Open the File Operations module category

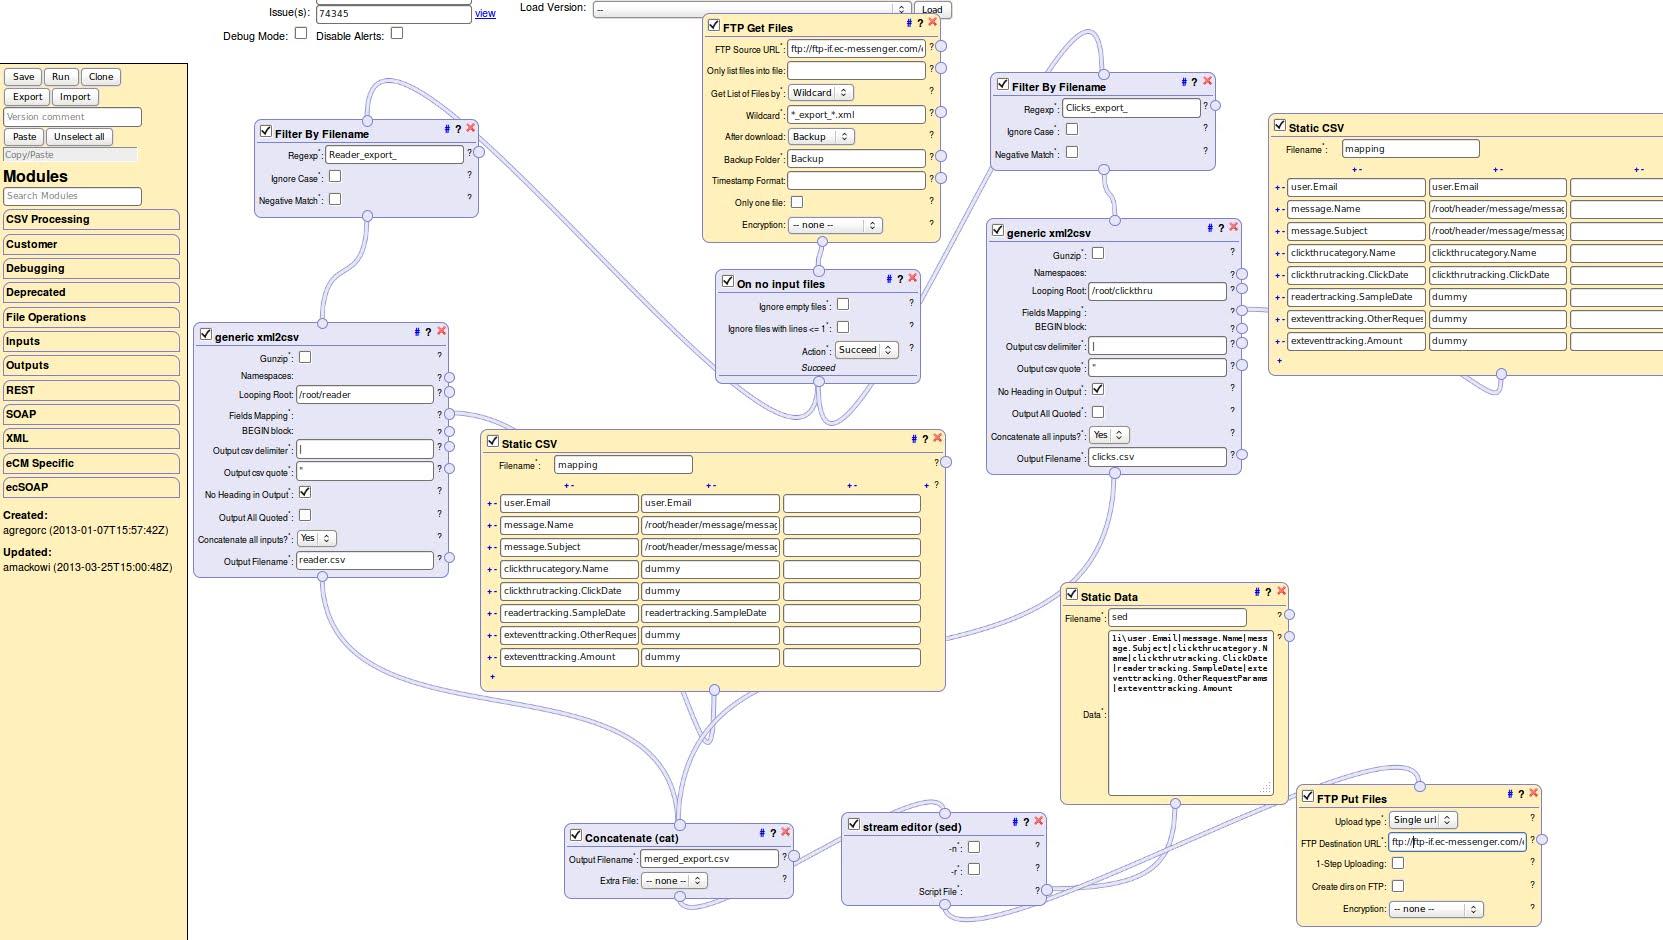pos(91,318)
